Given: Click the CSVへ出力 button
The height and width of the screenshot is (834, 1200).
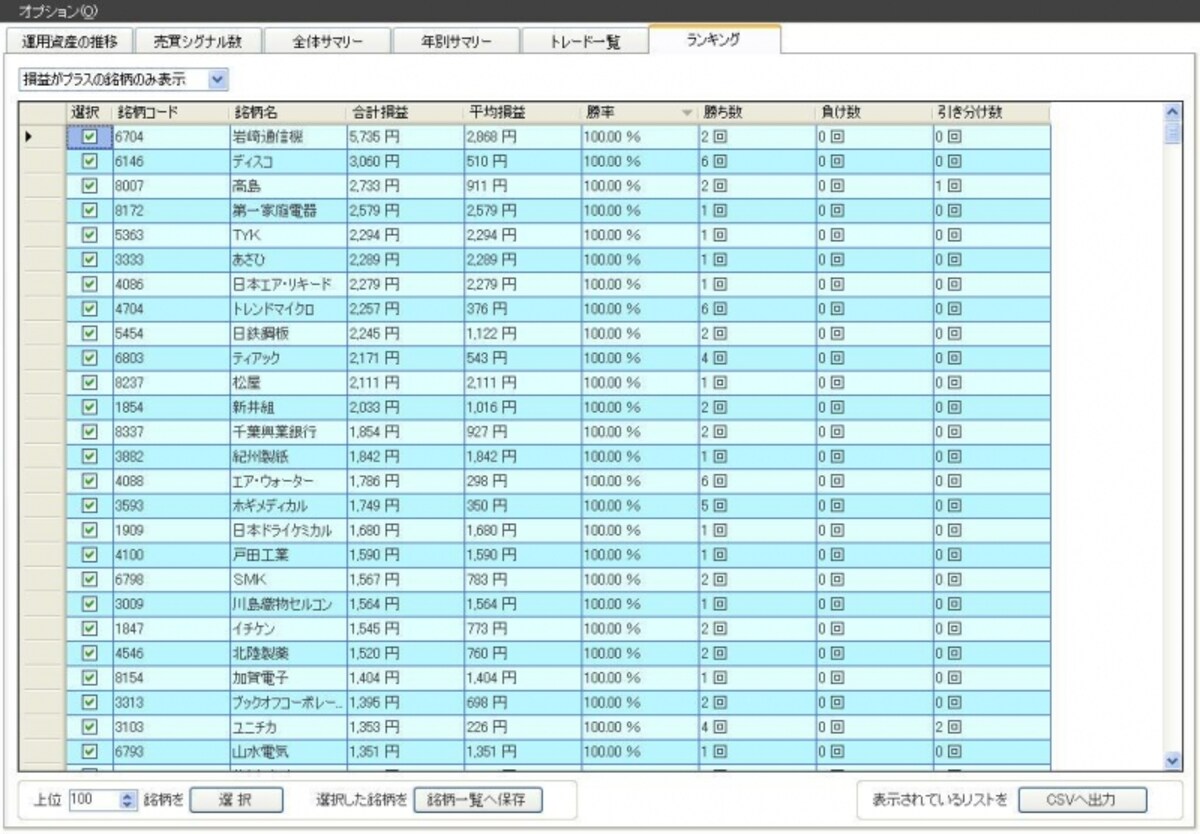Looking at the screenshot, I should (x=1082, y=800).
